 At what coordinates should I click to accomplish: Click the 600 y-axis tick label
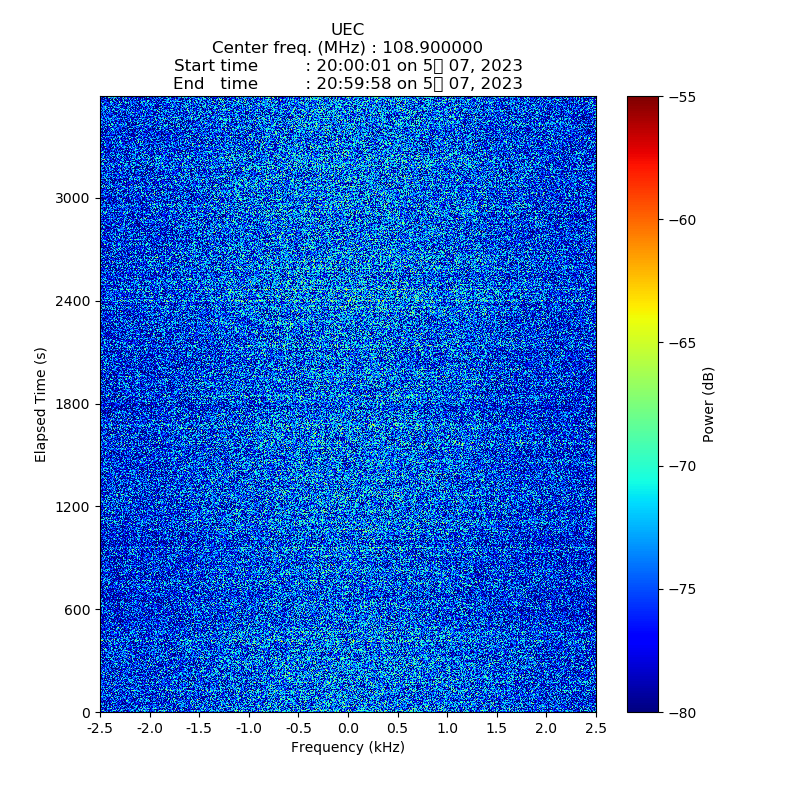tap(77, 610)
